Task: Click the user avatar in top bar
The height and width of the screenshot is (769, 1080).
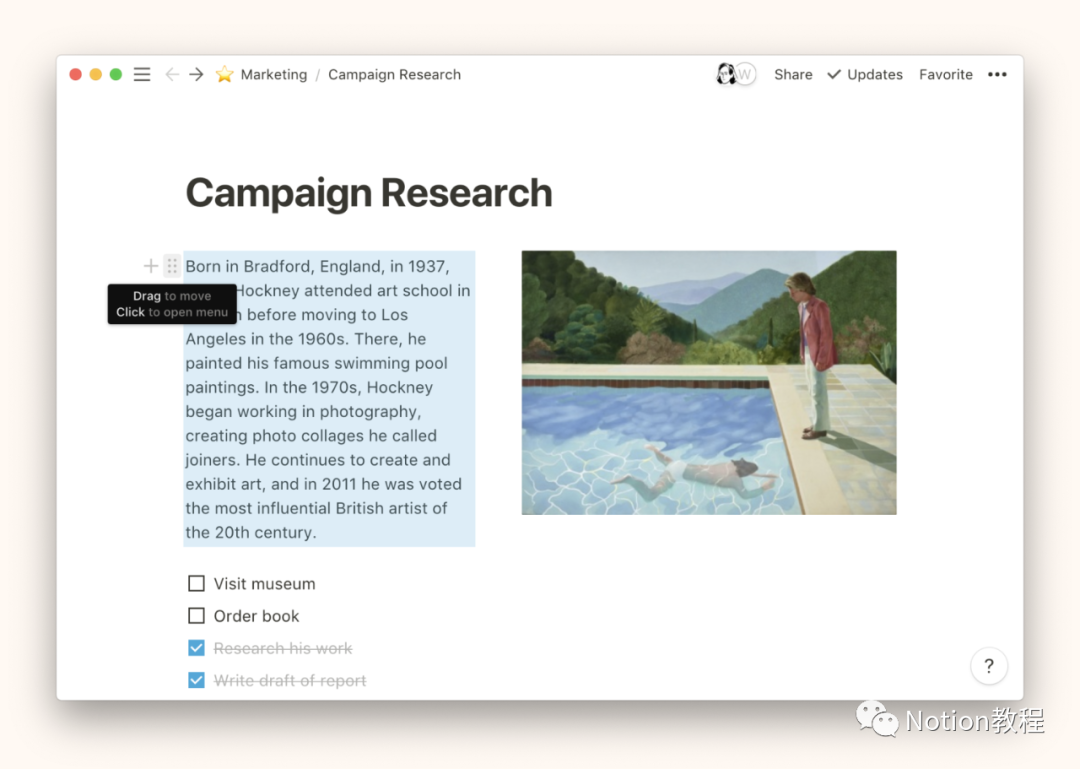Action: 727,75
